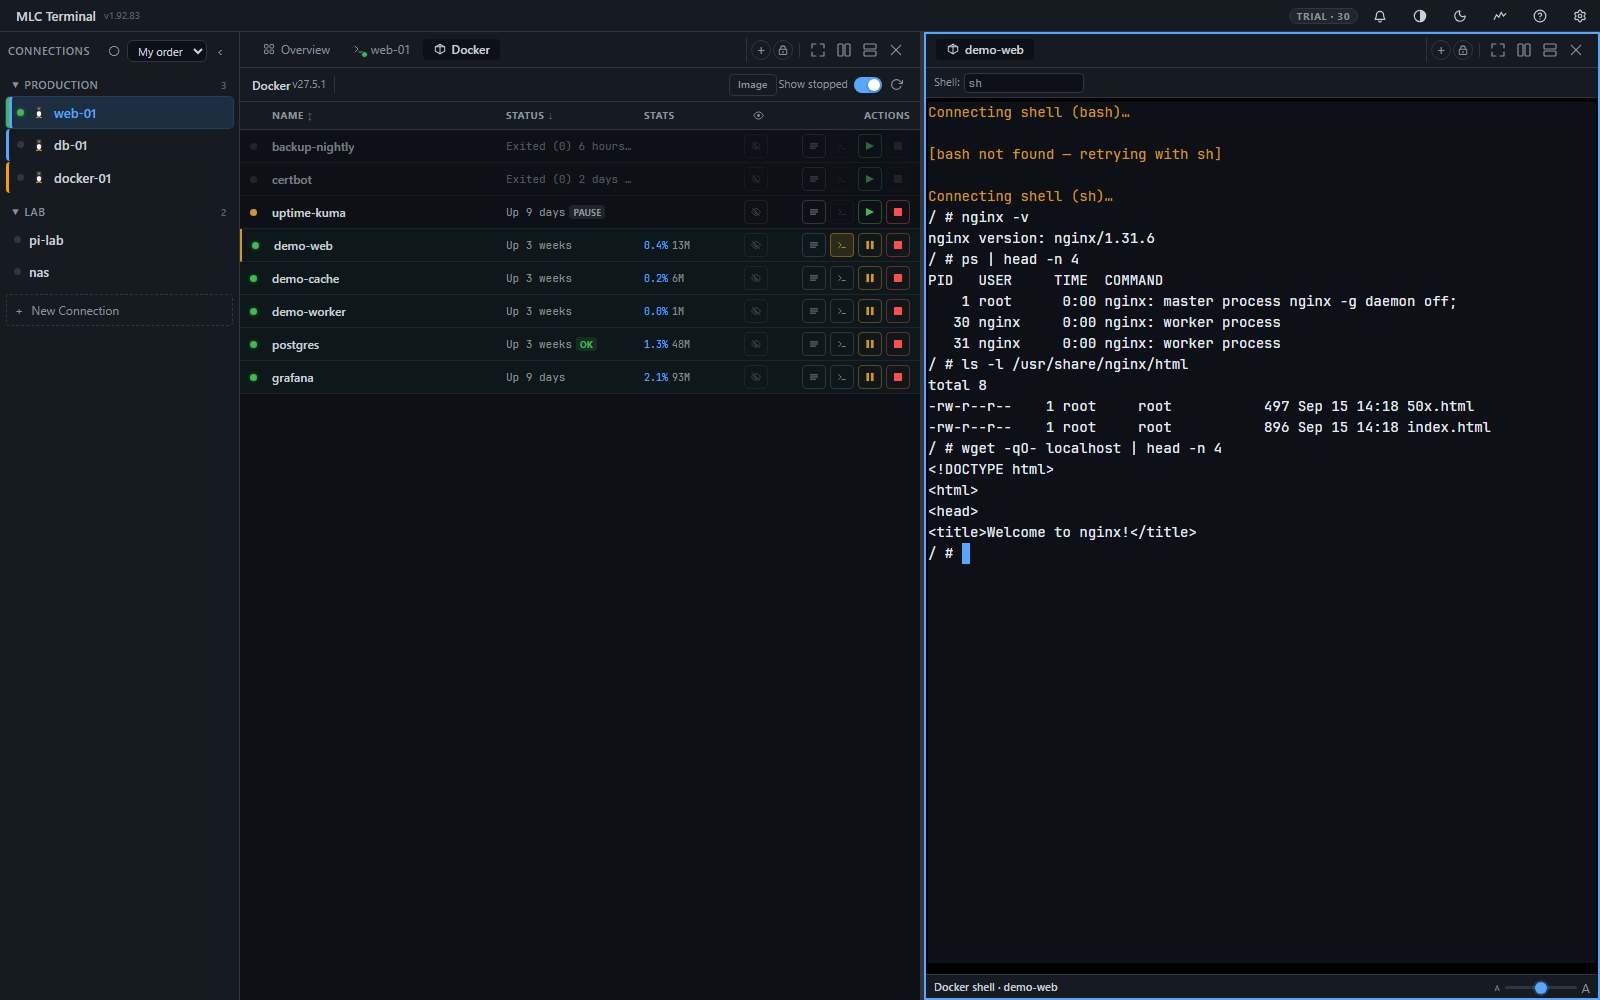Select the demo-web tab in right pane
Image resolution: width=1600 pixels, height=1000 pixels.
coord(985,50)
